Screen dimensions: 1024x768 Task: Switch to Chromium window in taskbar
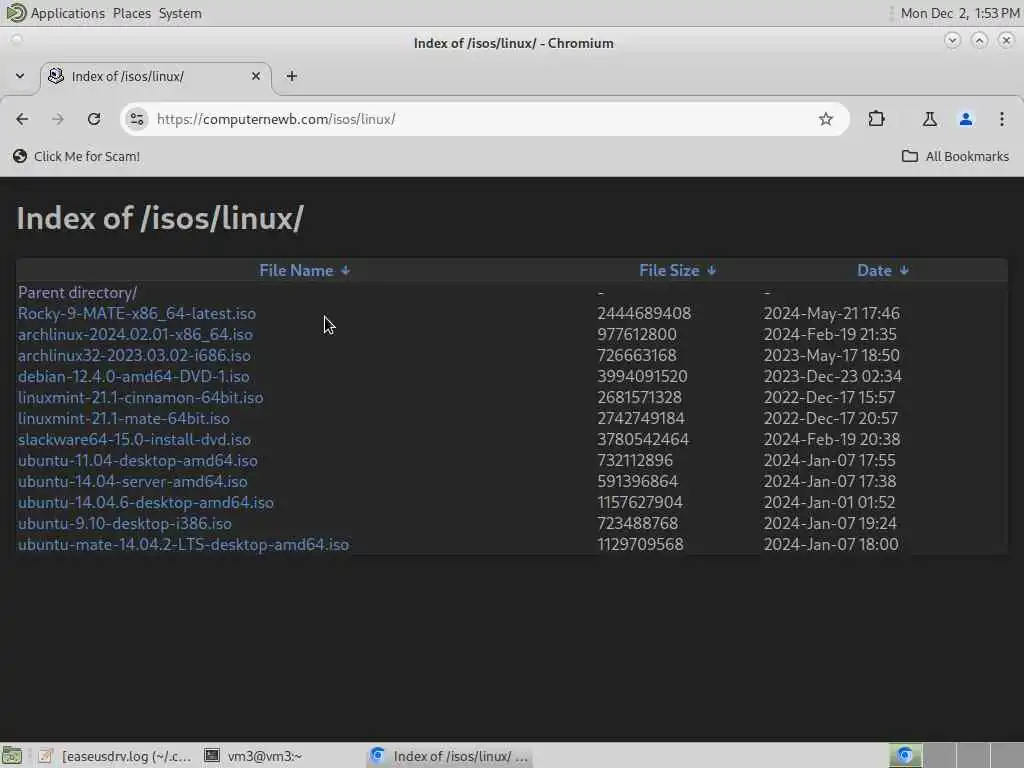click(x=449, y=756)
